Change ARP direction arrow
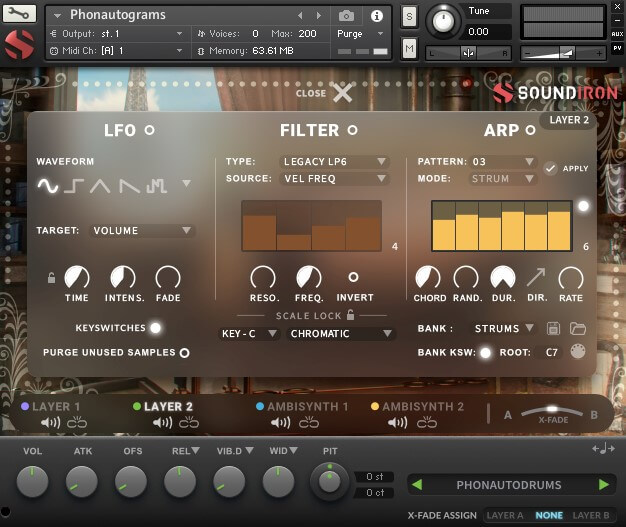The image size is (626, 527). tap(536, 277)
